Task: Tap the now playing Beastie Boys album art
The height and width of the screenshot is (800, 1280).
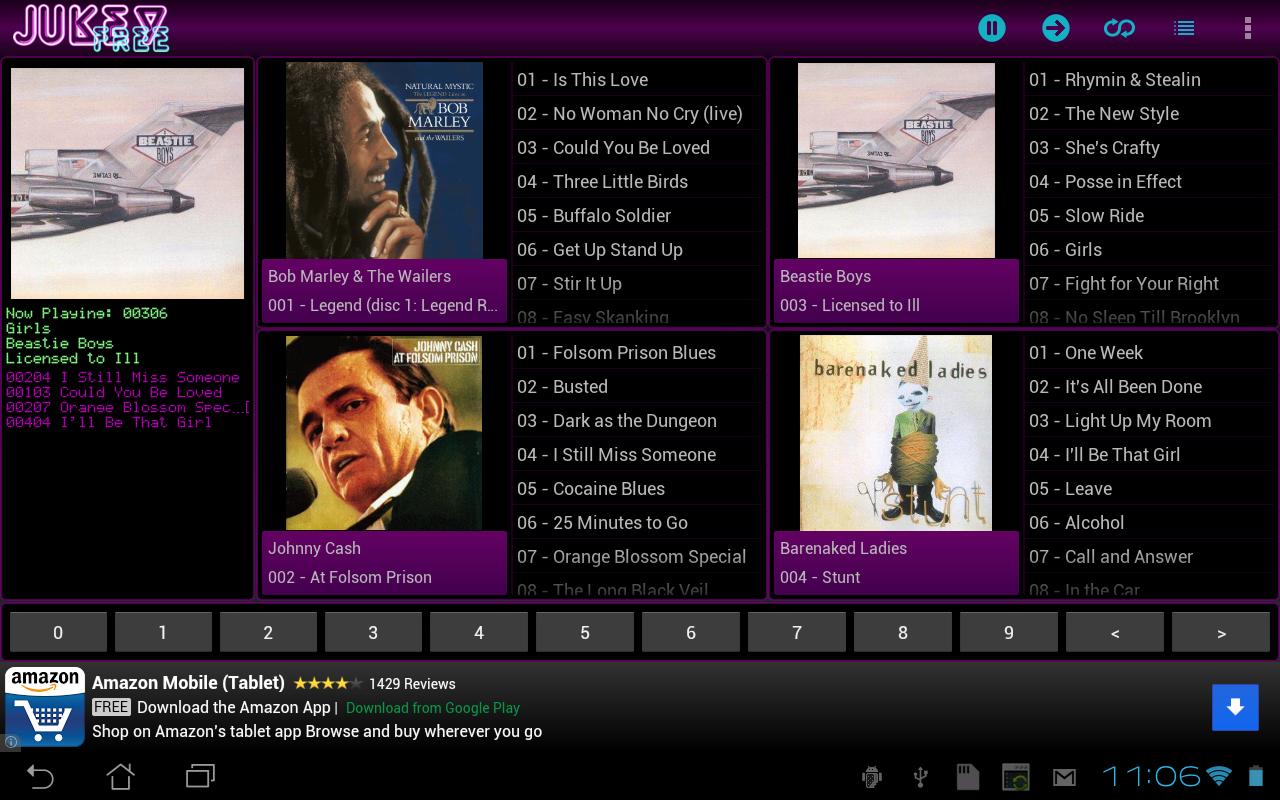Action: (x=127, y=183)
